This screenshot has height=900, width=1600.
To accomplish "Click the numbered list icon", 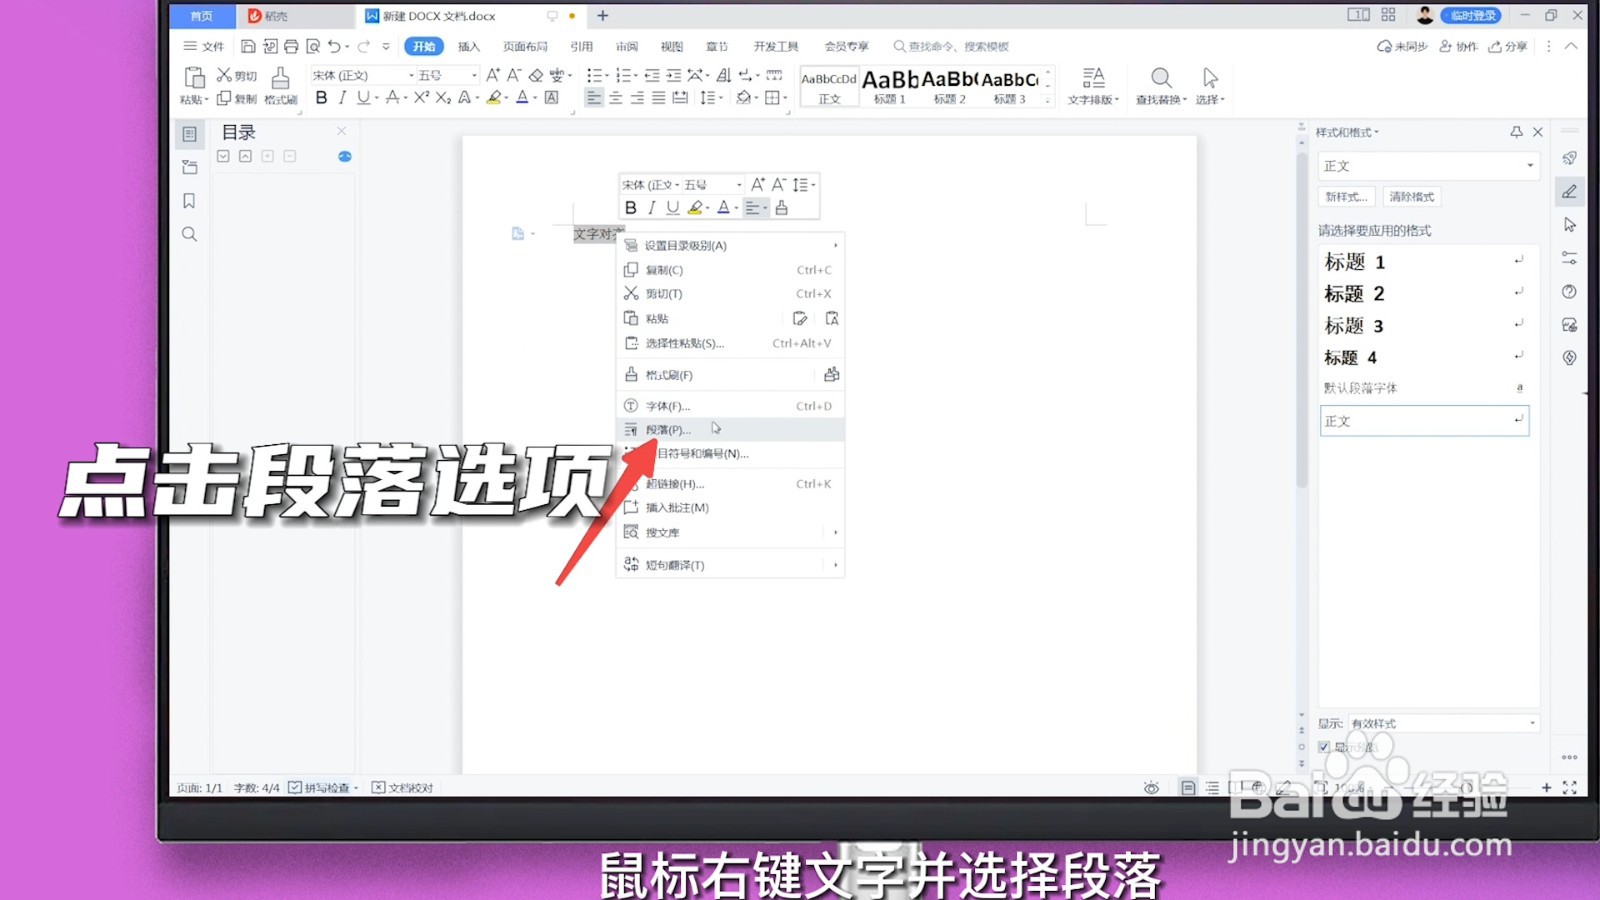I will pyautogui.click(x=625, y=75).
